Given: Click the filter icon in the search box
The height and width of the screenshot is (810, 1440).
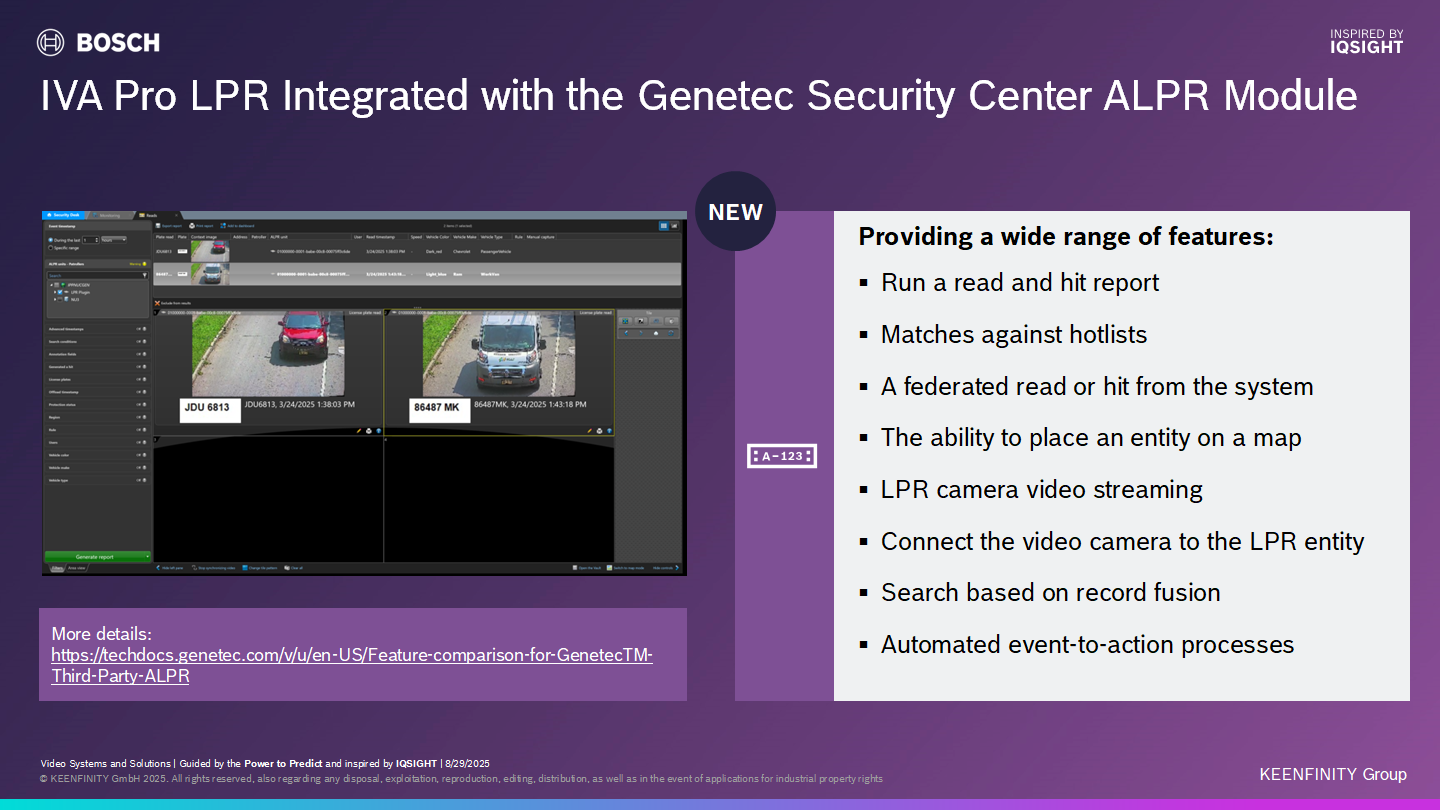Looking at the screenshot, I should pos(145,275).
